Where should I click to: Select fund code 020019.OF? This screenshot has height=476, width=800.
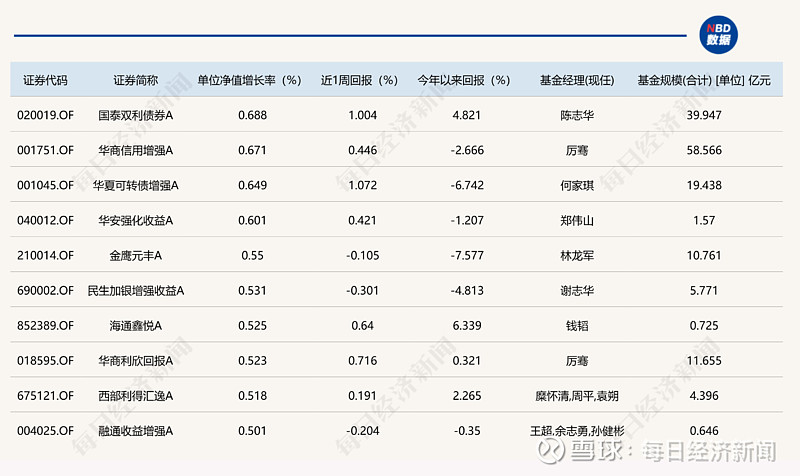45,115
